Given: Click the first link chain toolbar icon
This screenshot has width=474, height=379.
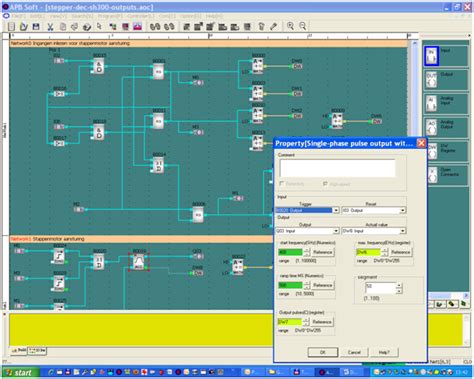Looking at the screenshot, I should [x=155, y=26].
